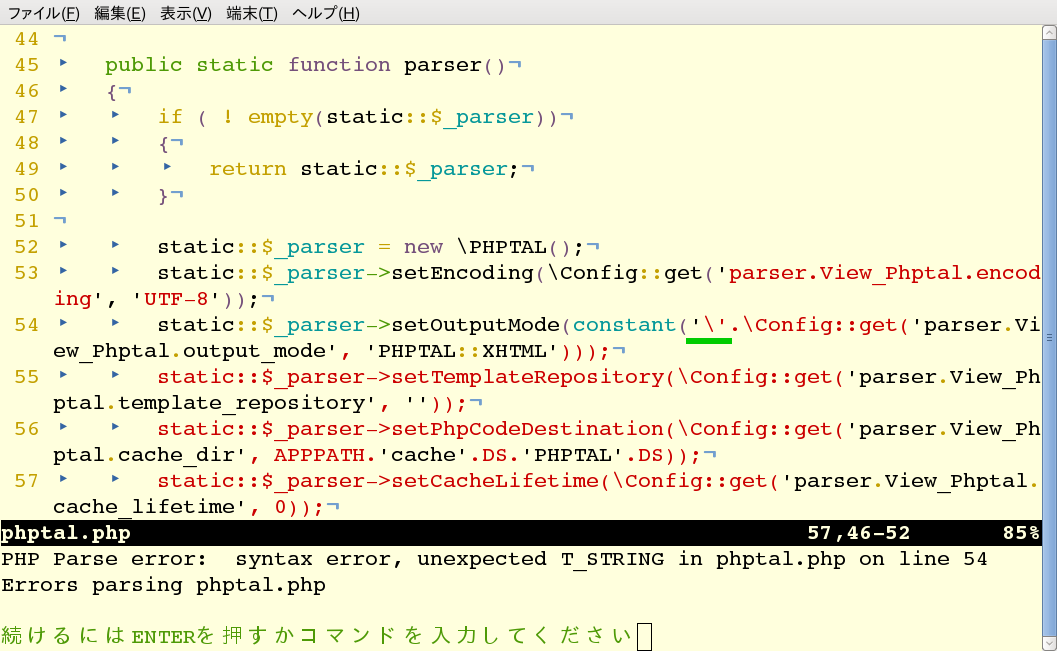Screen dimensions: 1057x651
Task: Open the ファイル(F) menu
Action: (43, 13)
